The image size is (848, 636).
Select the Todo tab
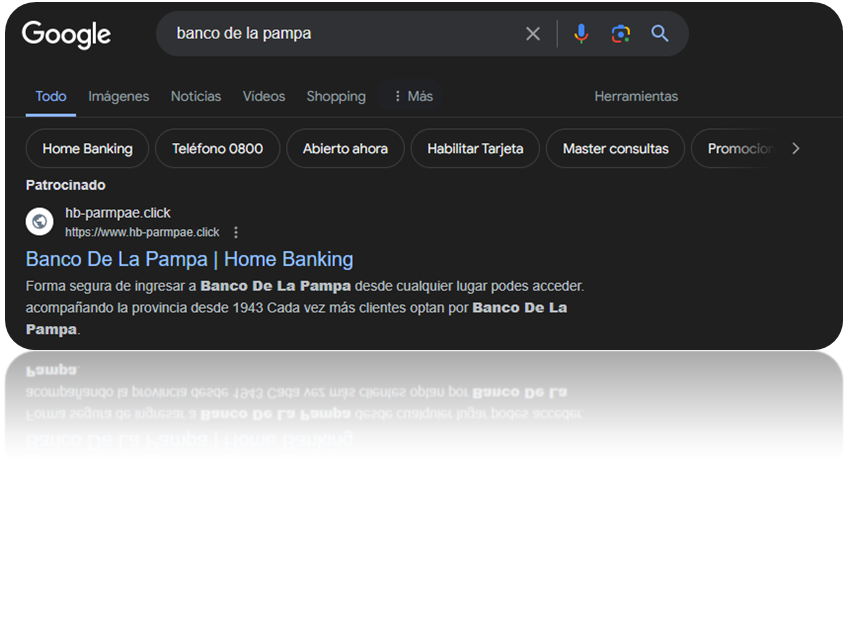click(51, 96)
